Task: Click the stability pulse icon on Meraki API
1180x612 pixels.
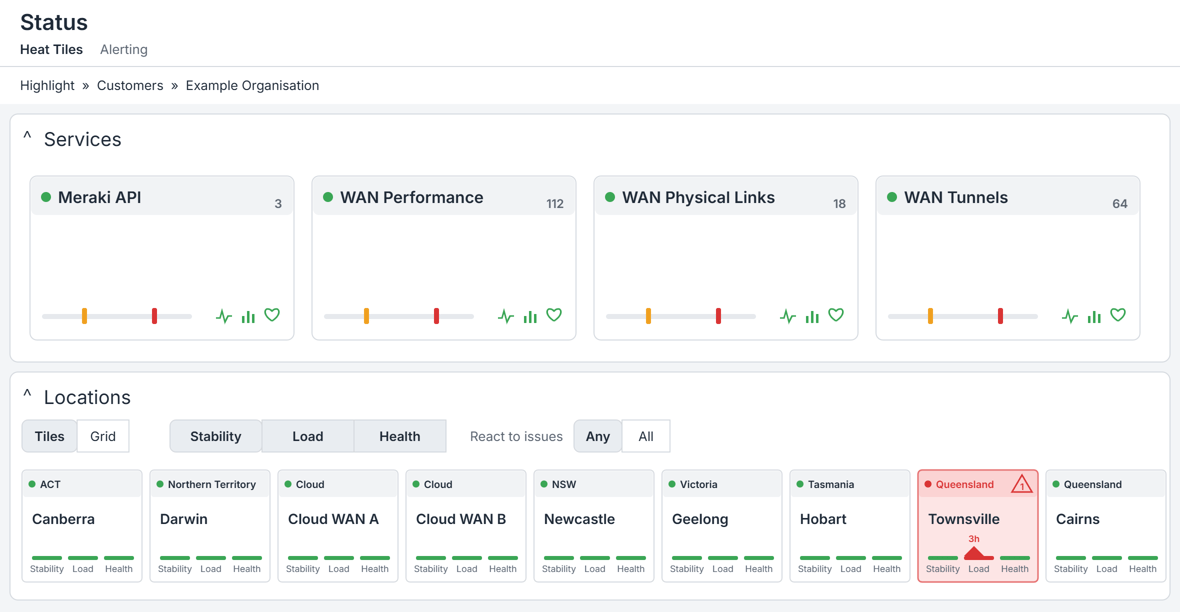Action: point(224,316)
